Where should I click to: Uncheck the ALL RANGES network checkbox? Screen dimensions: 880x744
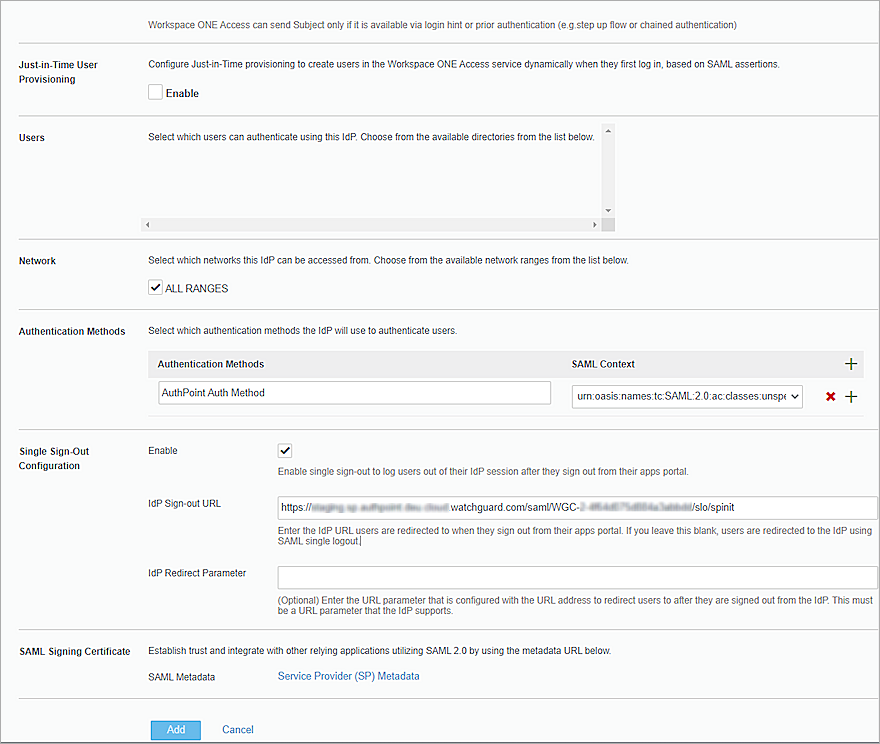[x=155, y=288]
